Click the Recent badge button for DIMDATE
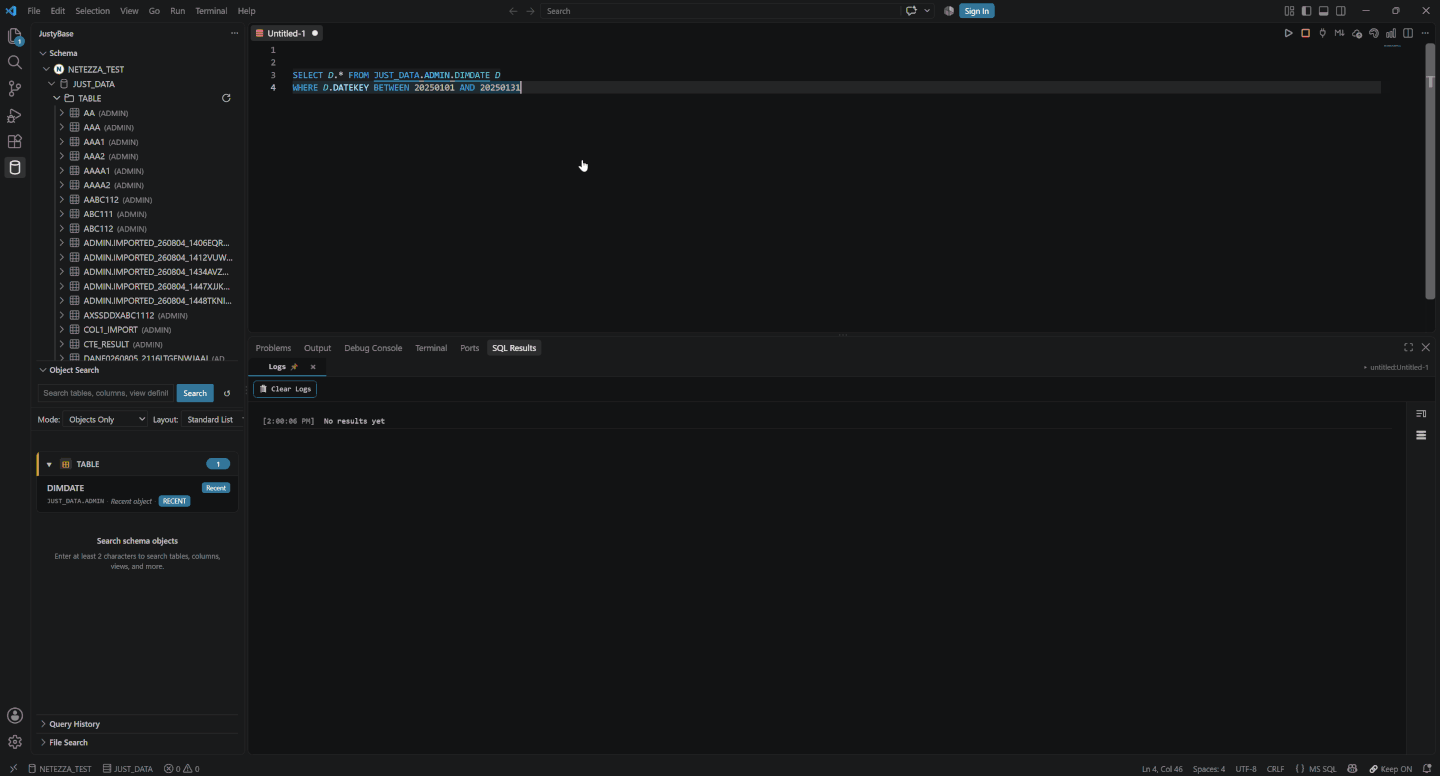The image size is (1440, 776). click(x=216, y=488)
